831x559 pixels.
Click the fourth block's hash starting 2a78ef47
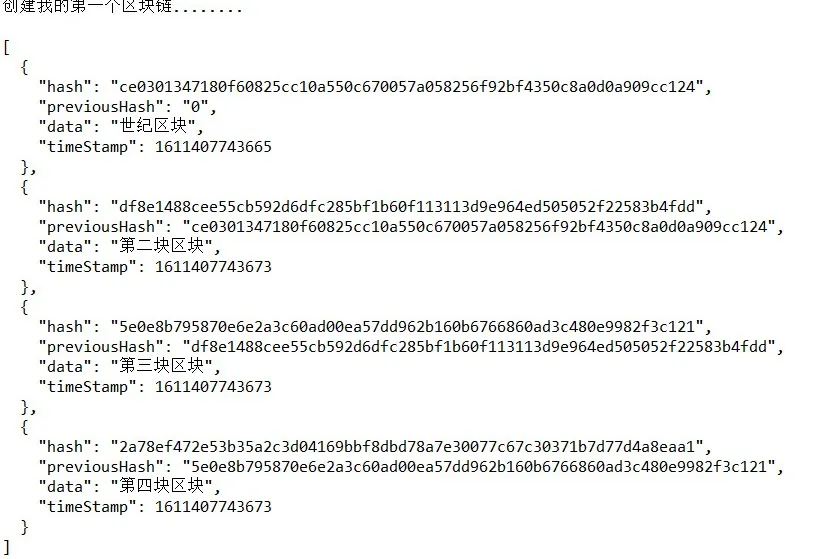click(x=407, y=447)
